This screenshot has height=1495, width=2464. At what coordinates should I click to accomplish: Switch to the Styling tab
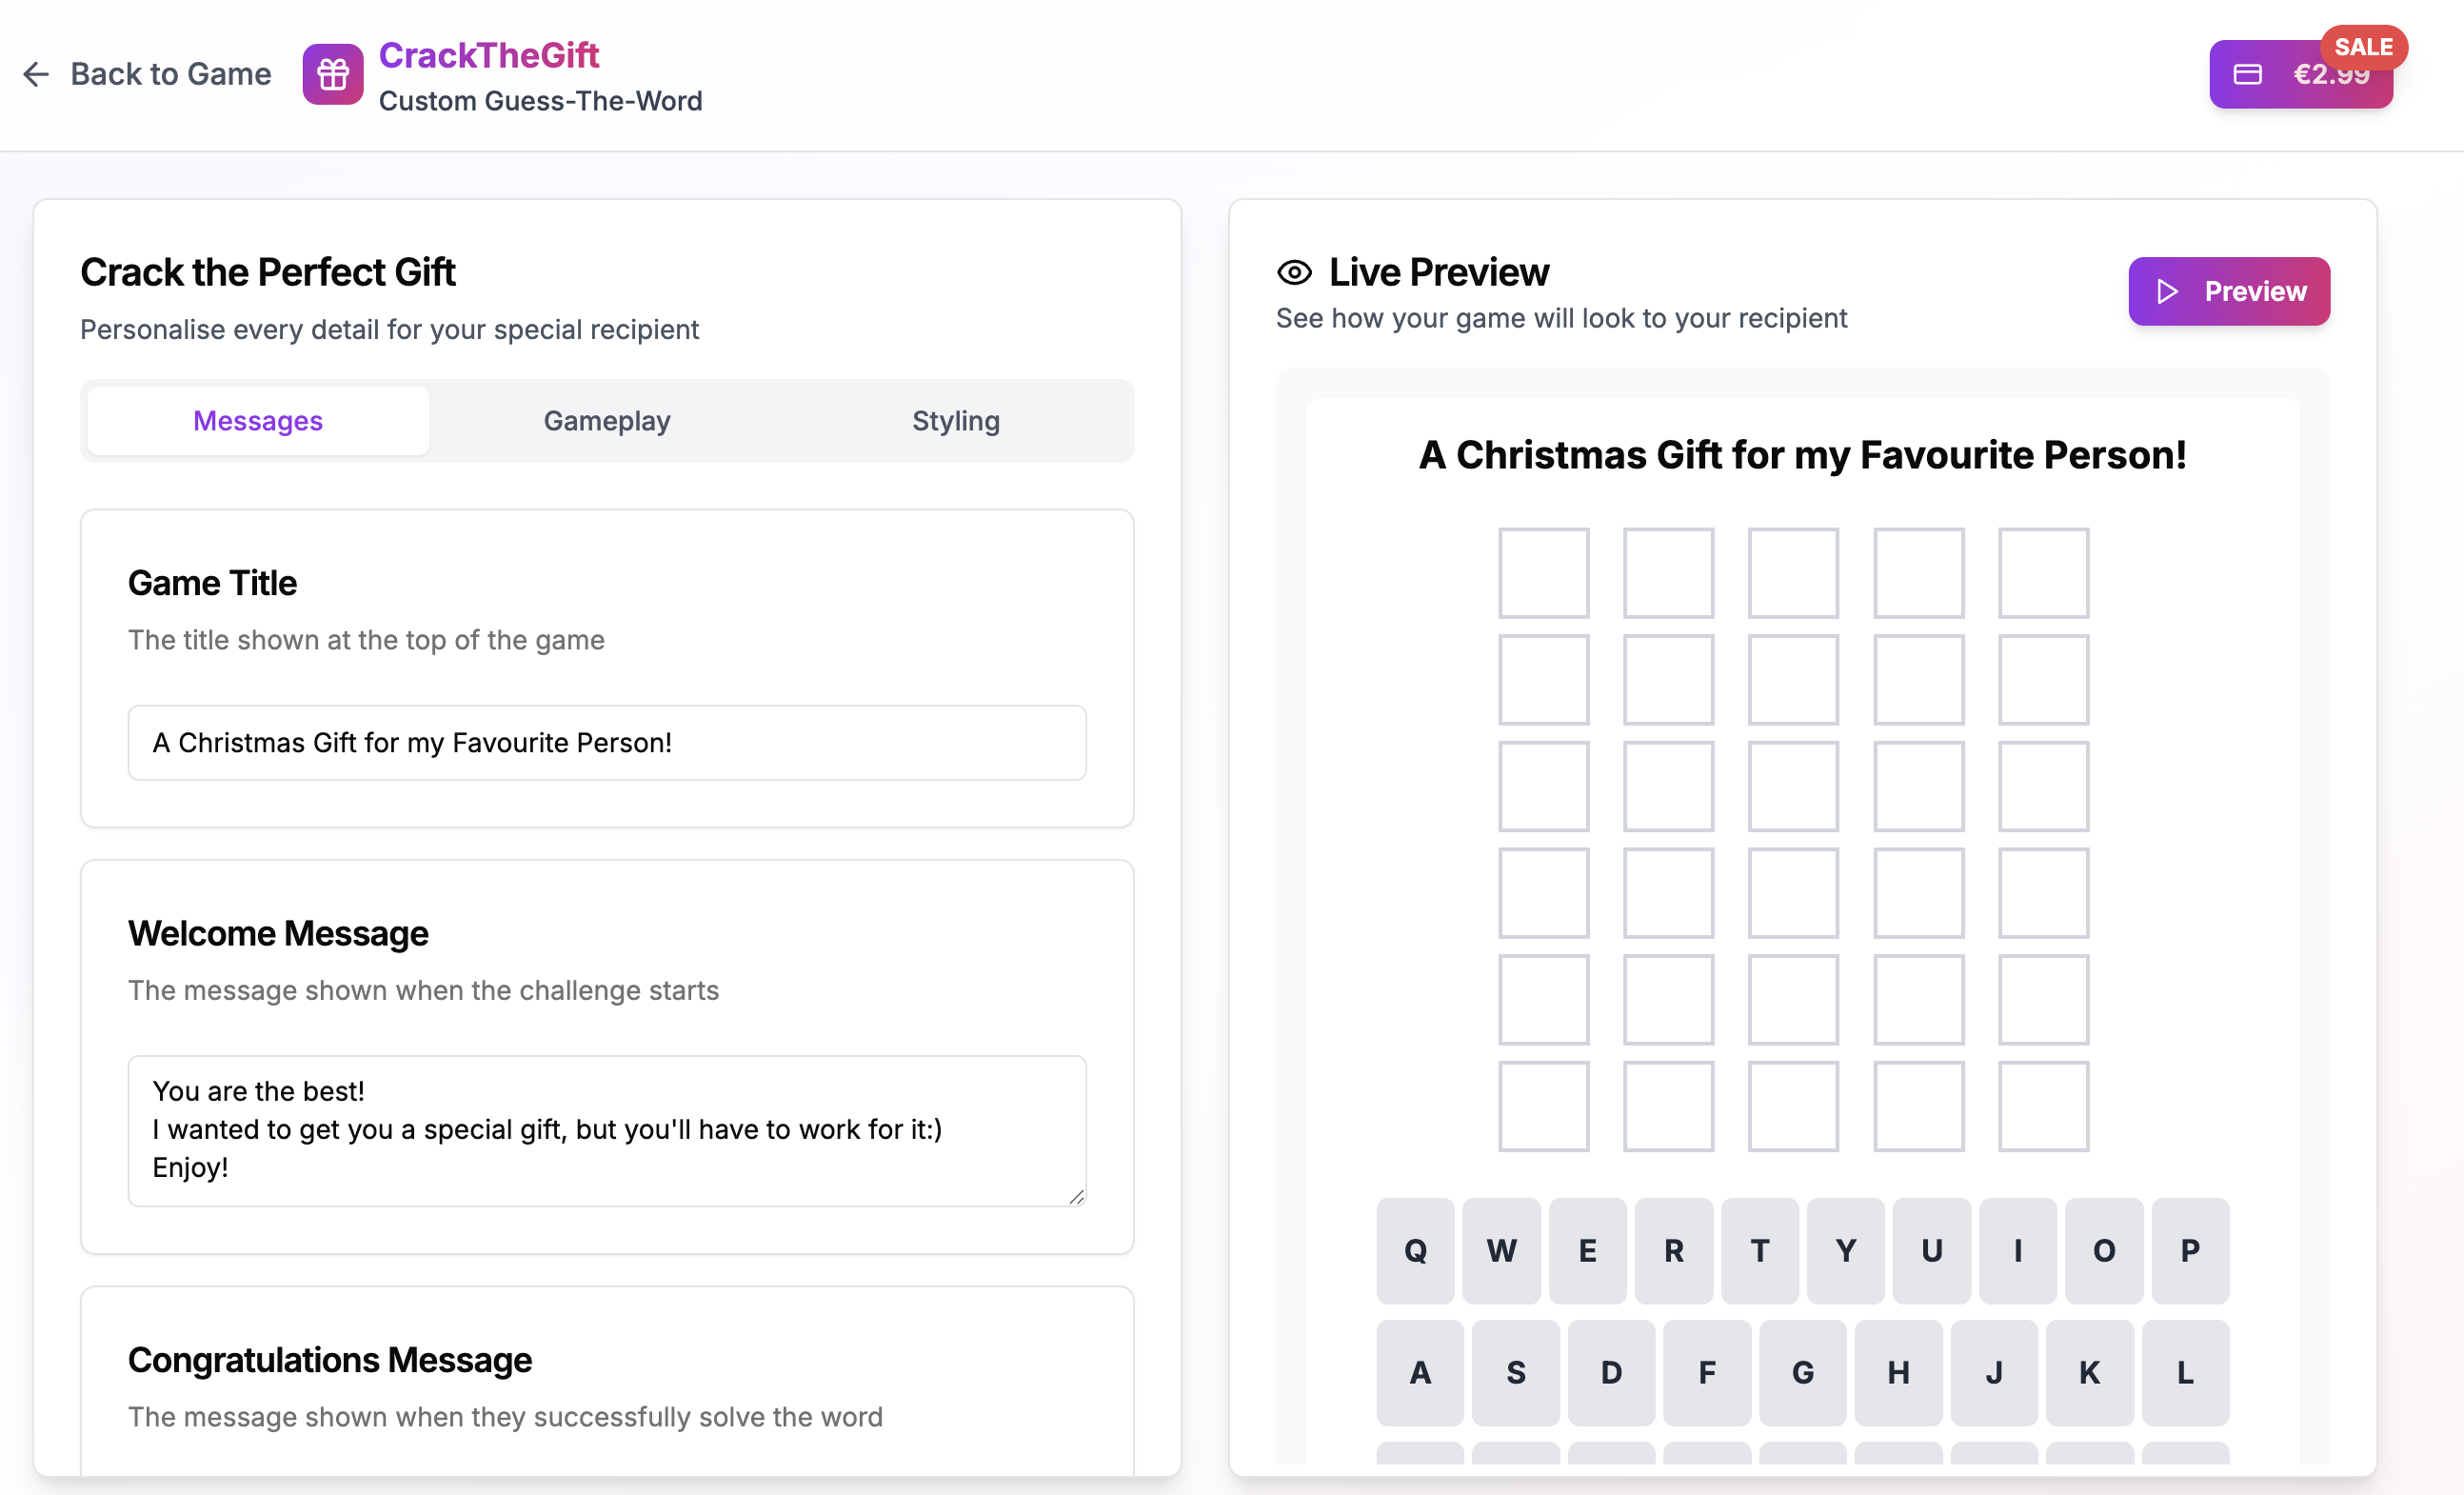click(x=955, y=420)
